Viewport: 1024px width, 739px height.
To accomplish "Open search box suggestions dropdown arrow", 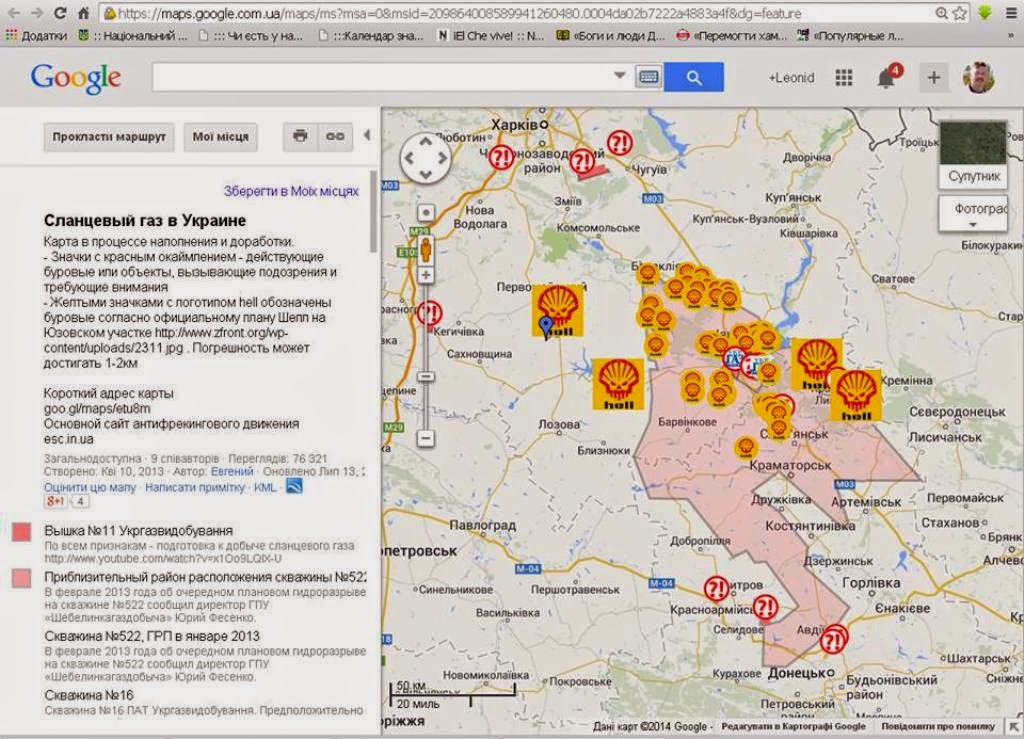I will [x=620, y=76].
